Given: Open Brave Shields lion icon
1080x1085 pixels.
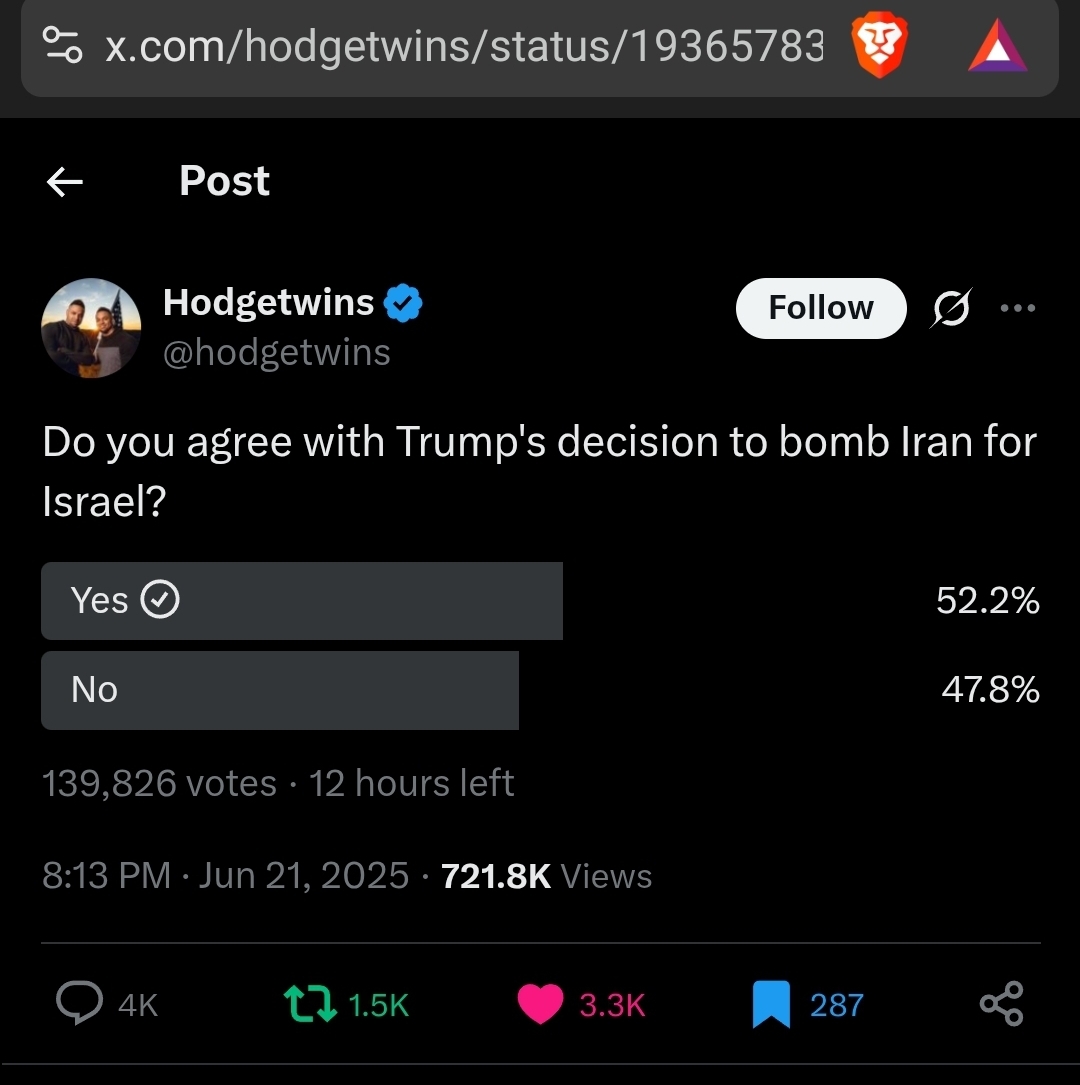Looking at the screenshot, I should [878, 47].
